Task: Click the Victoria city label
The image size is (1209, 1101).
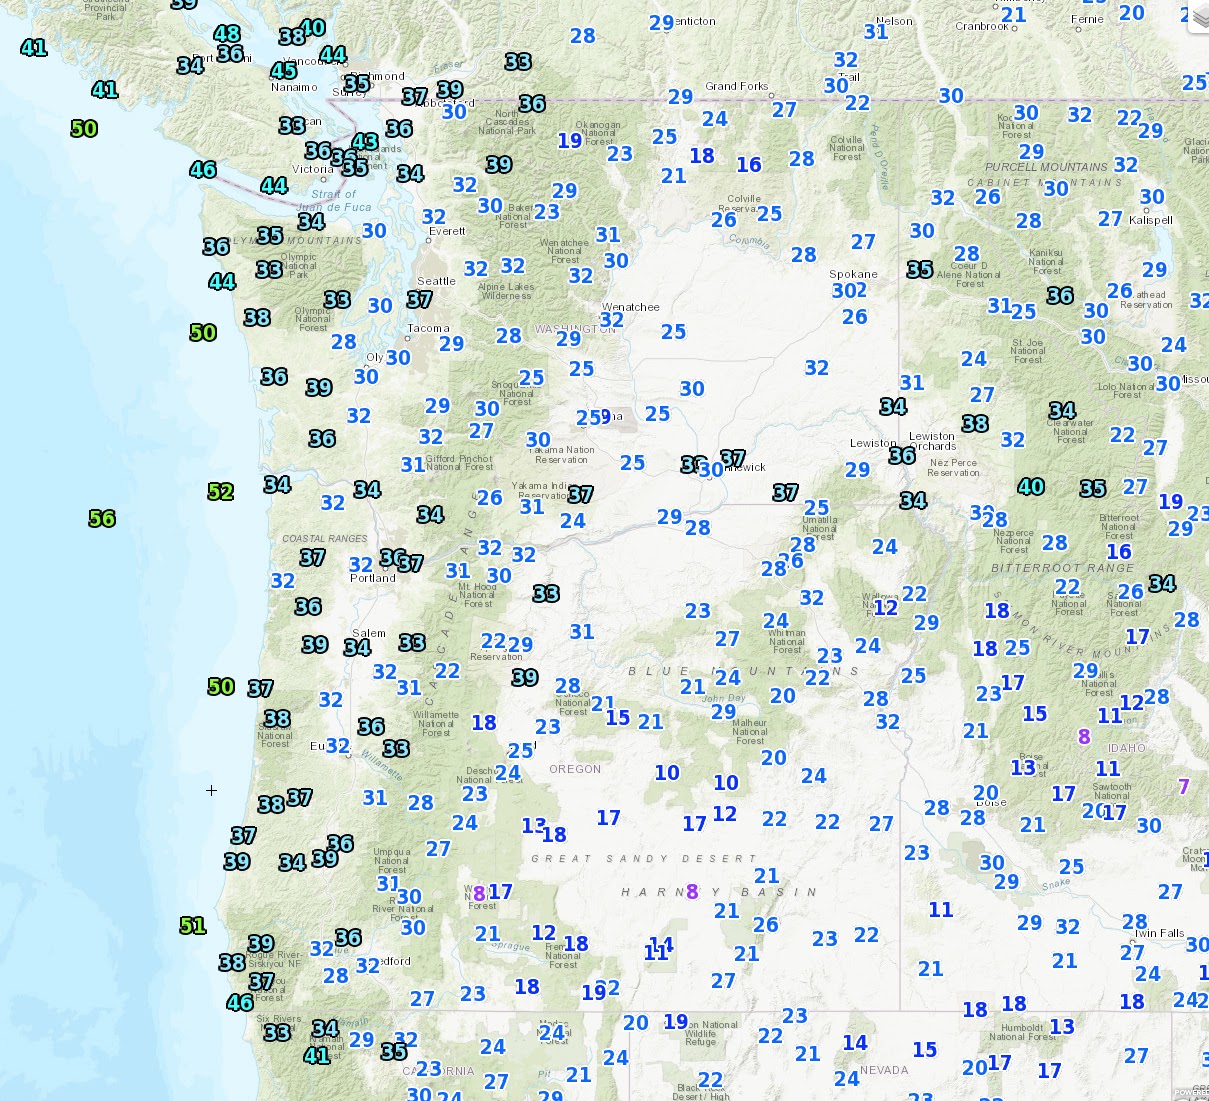Action: (313, 169)
